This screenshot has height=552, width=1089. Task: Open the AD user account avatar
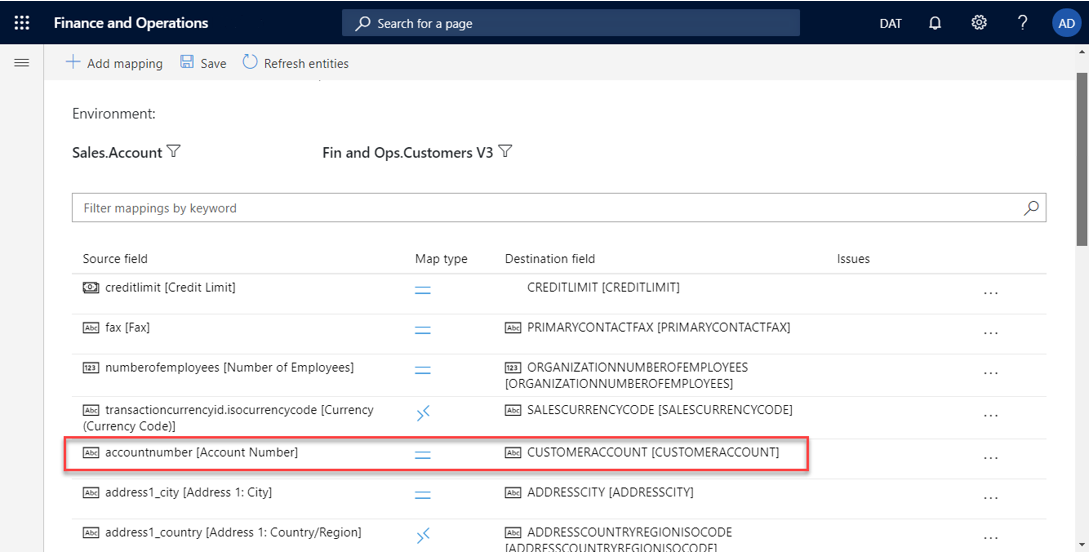[1066, 24]
